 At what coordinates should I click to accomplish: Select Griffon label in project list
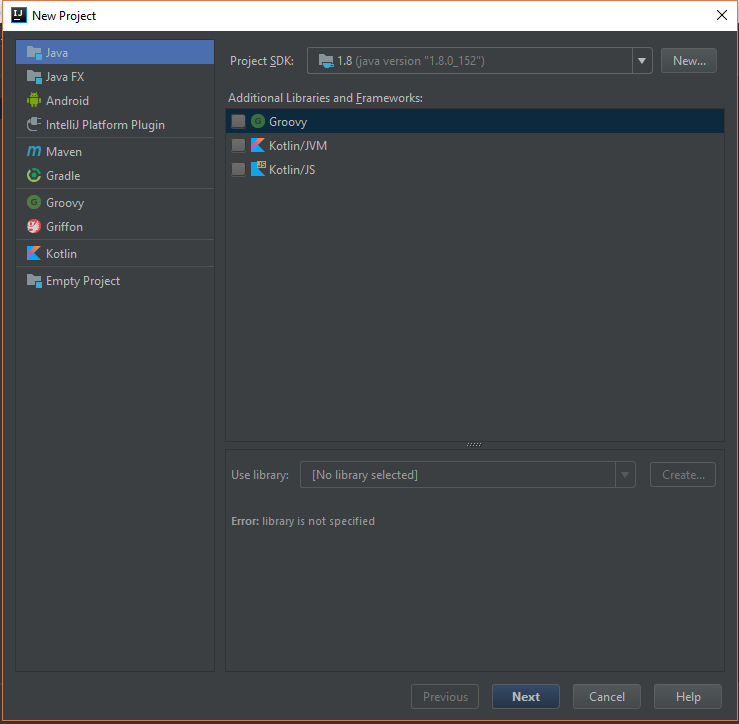coord(65,227)
